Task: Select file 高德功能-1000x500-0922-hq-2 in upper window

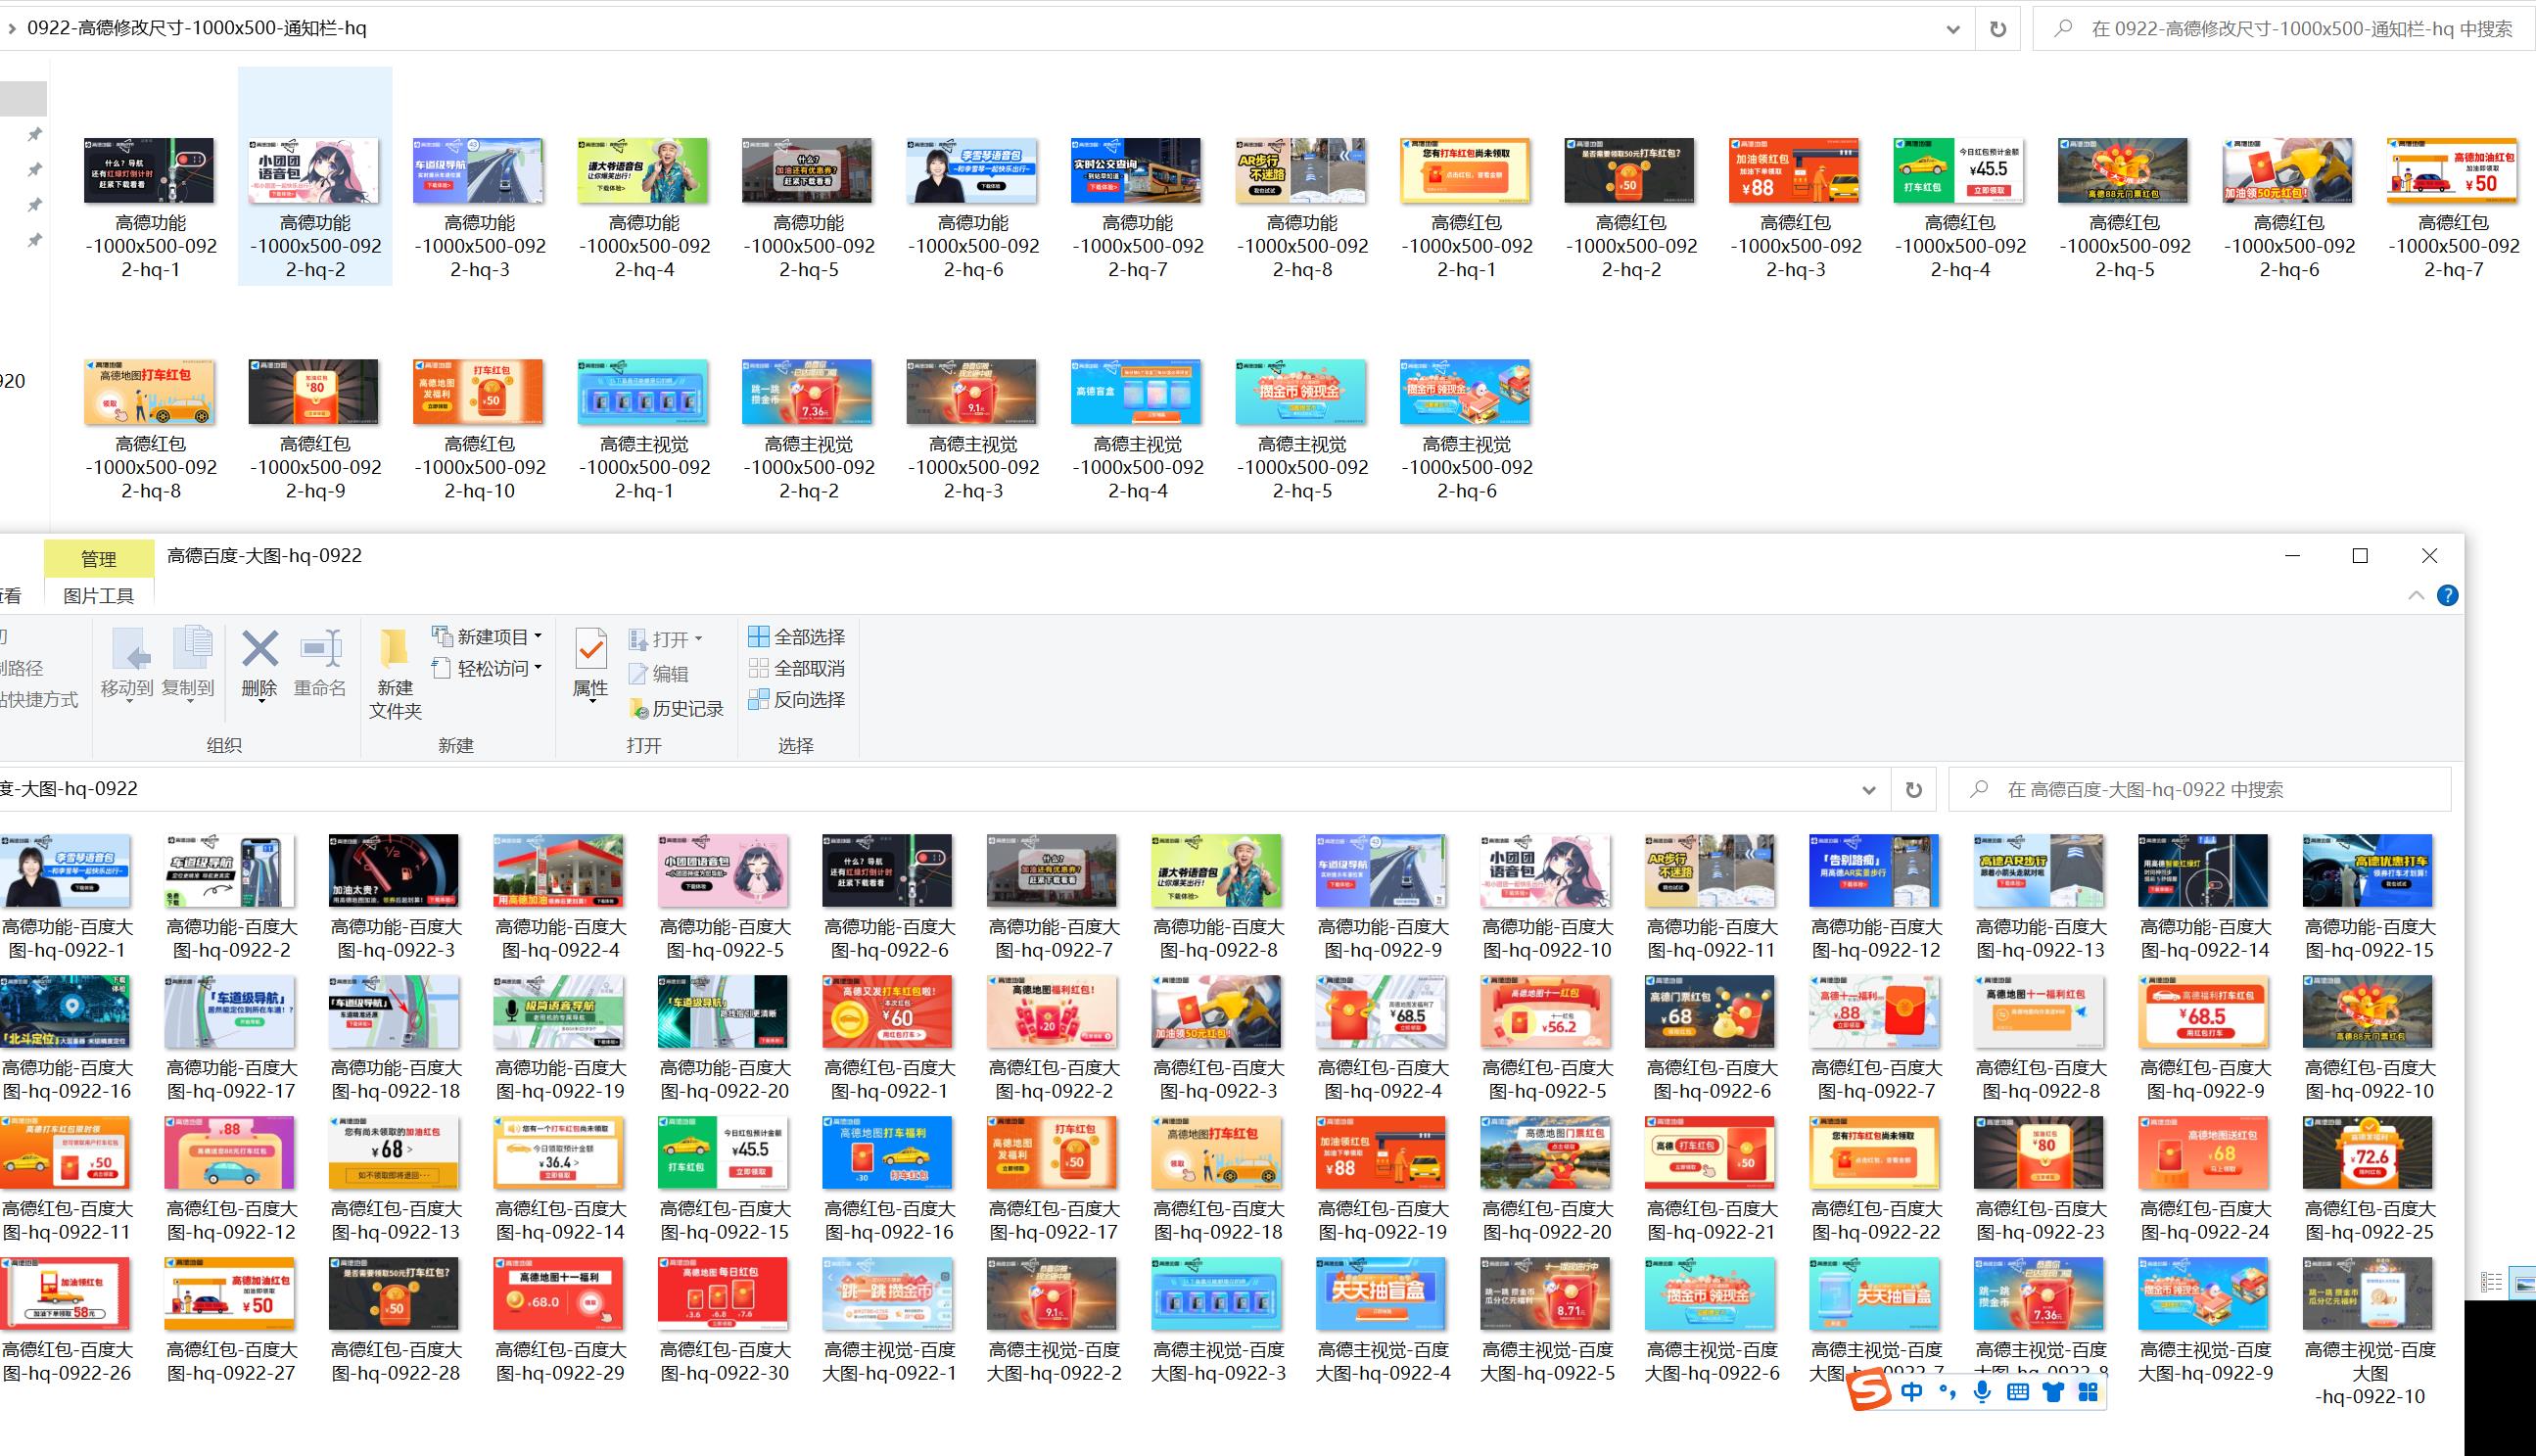Action: coord(315,176)
